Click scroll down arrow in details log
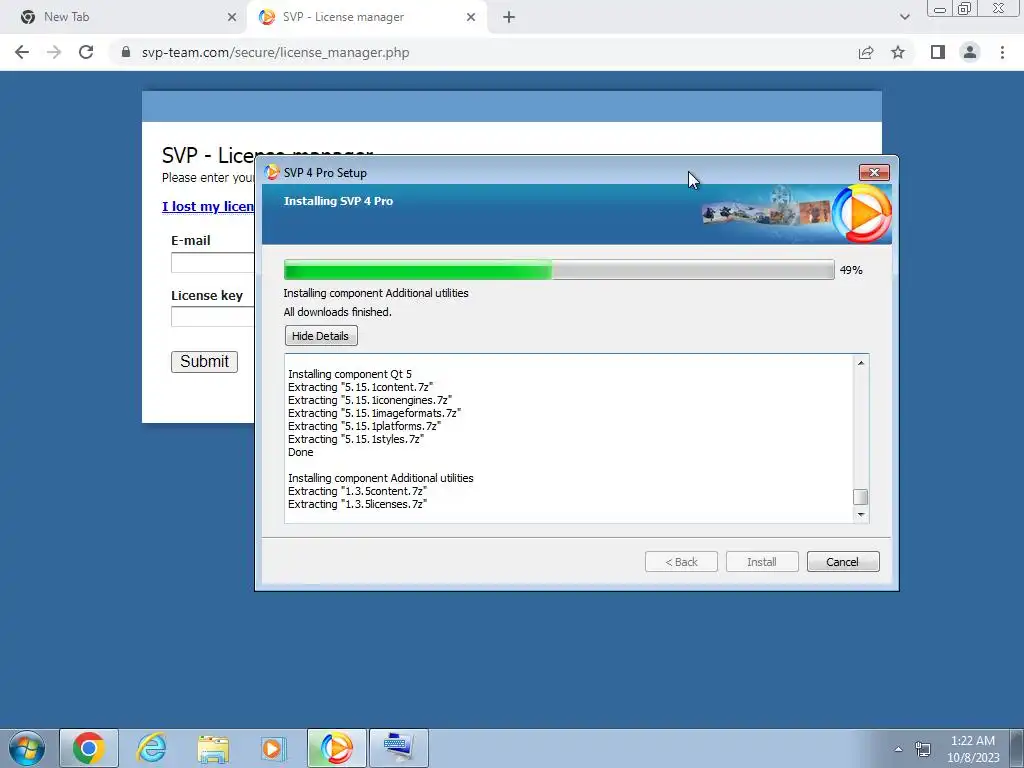Screen dimensions: 1024x768 tap(861, 515)
